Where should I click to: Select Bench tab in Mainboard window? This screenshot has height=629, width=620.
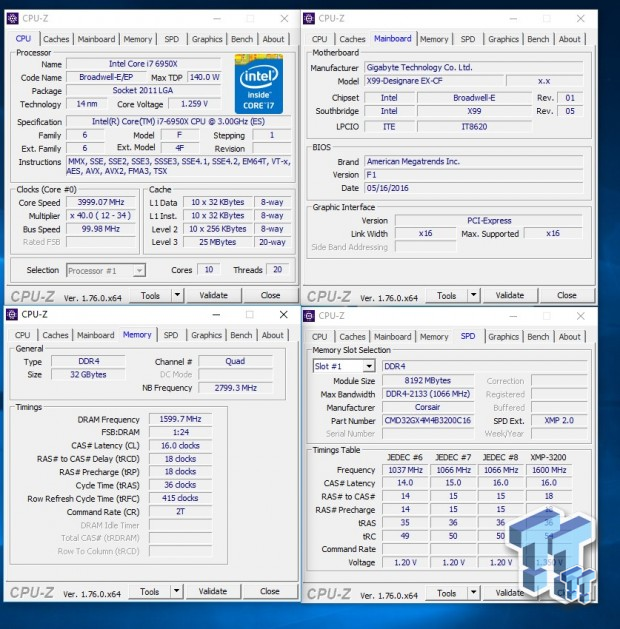[x=538, y=39]
